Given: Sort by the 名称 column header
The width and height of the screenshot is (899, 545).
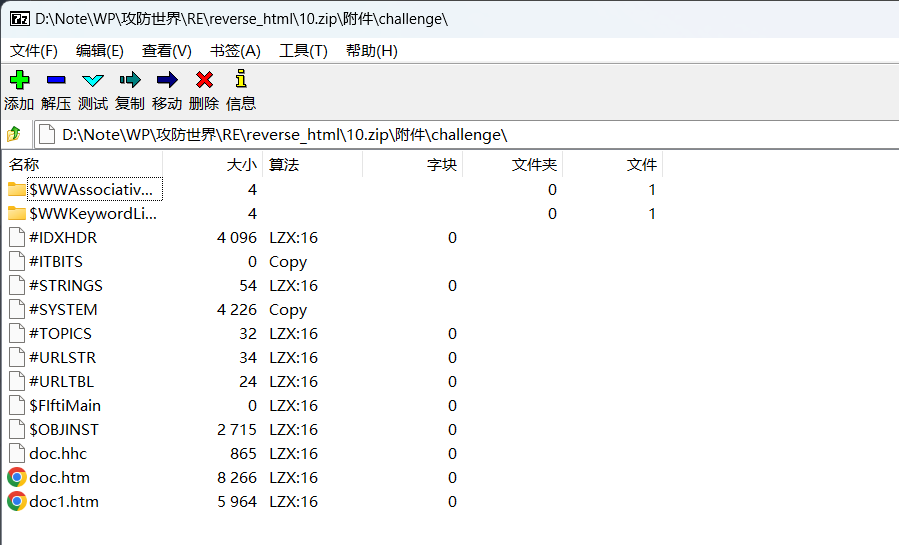Looking at the screenshot, I should point(84,165).
